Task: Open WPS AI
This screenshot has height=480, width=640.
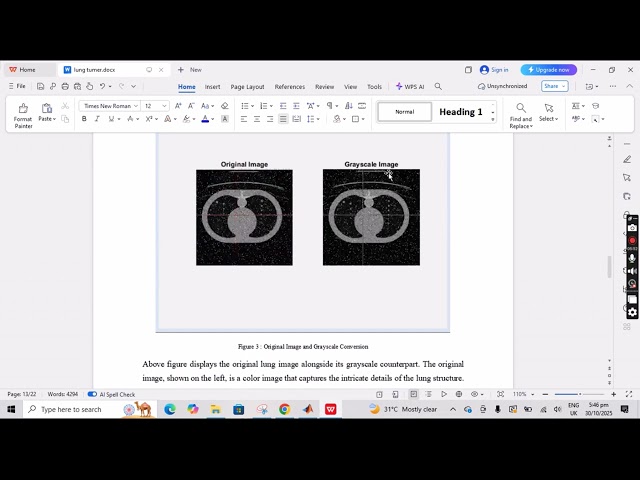Action: pyautogui.click(x=410, y=87)
